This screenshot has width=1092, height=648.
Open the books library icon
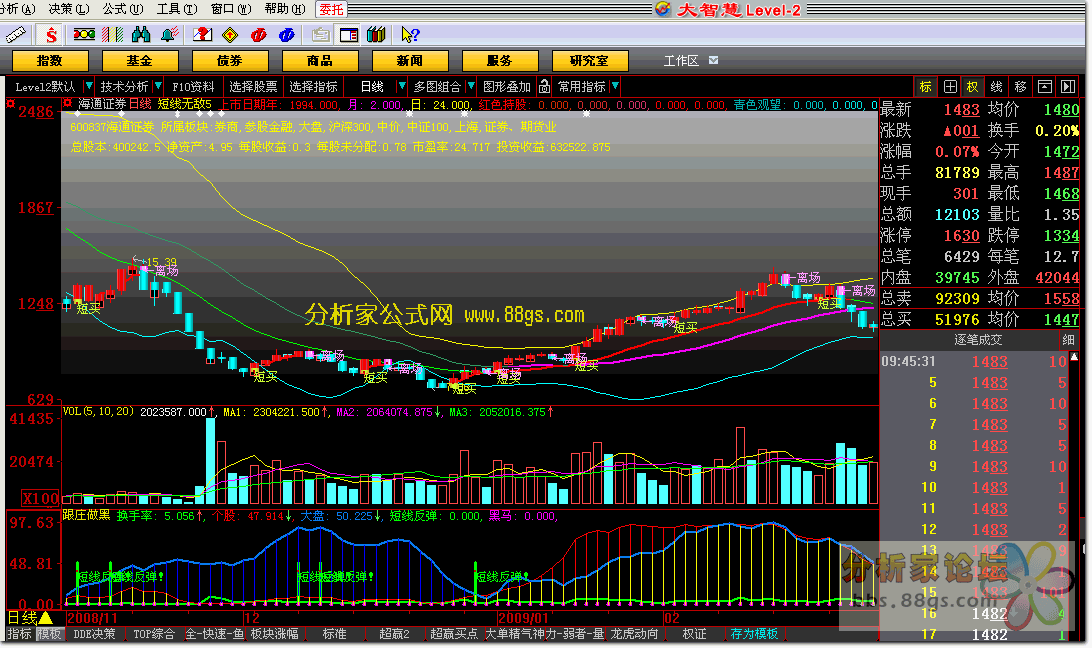click(376, 34)
